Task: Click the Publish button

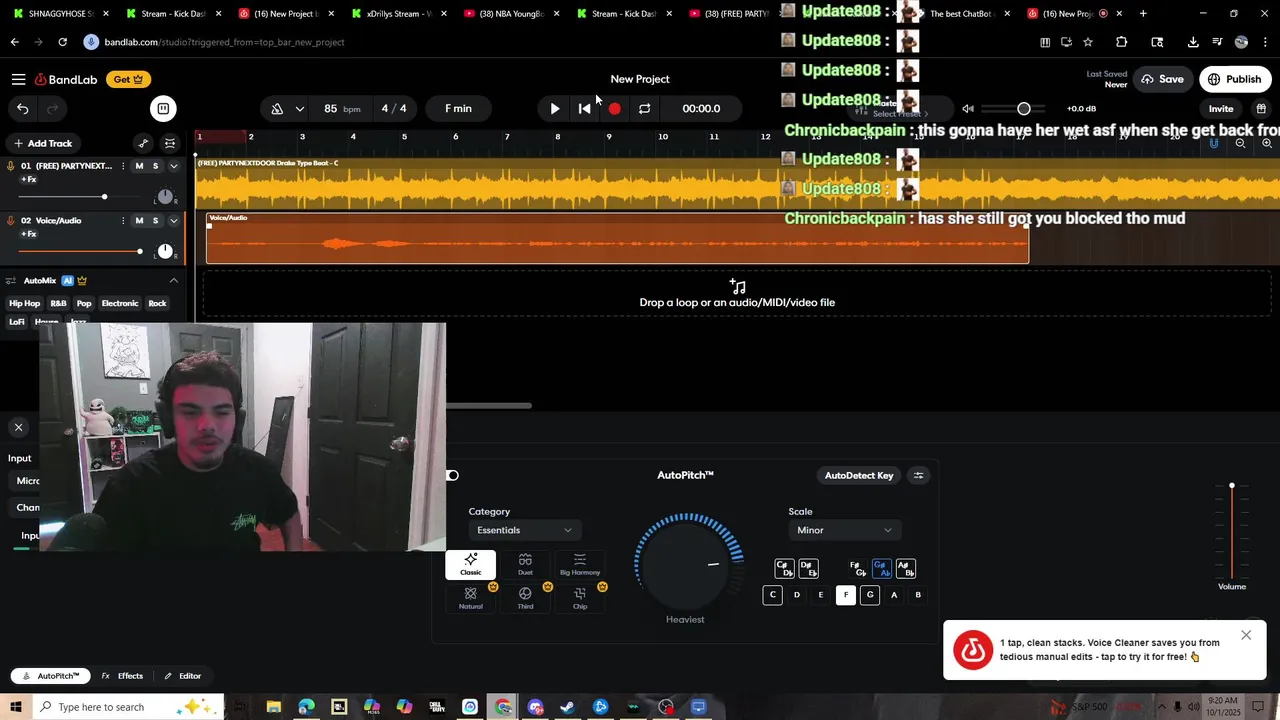Action: (x=1234, y=79)
